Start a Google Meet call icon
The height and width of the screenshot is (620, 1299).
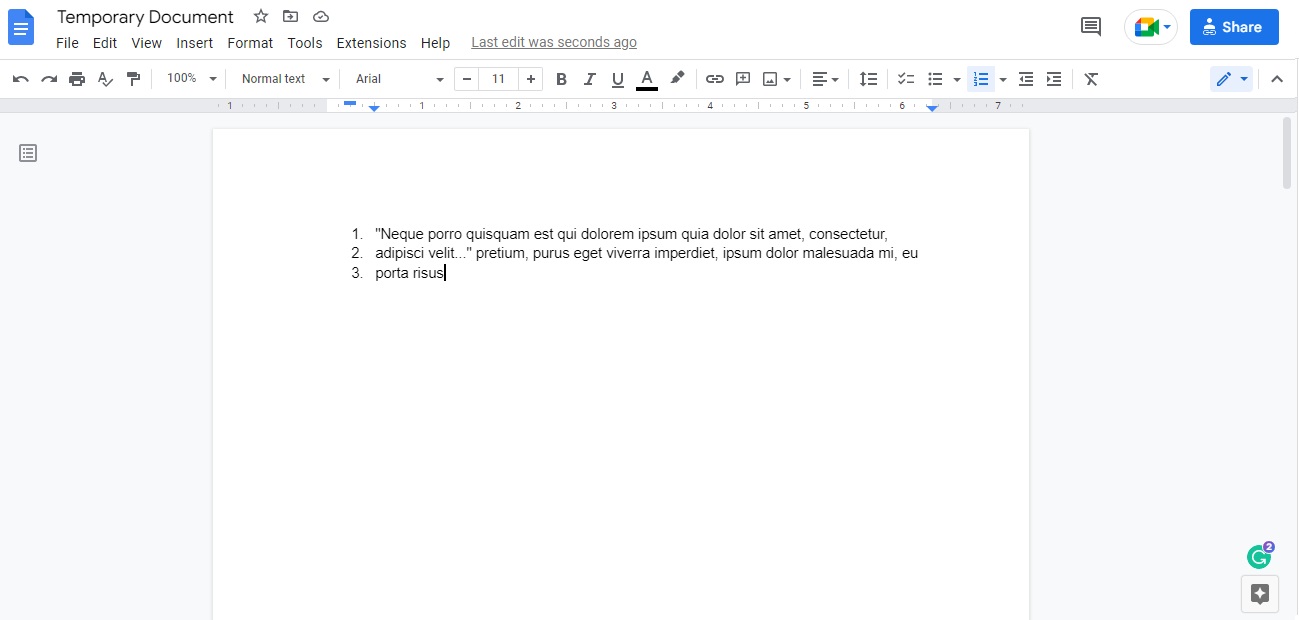[1151, 27]
